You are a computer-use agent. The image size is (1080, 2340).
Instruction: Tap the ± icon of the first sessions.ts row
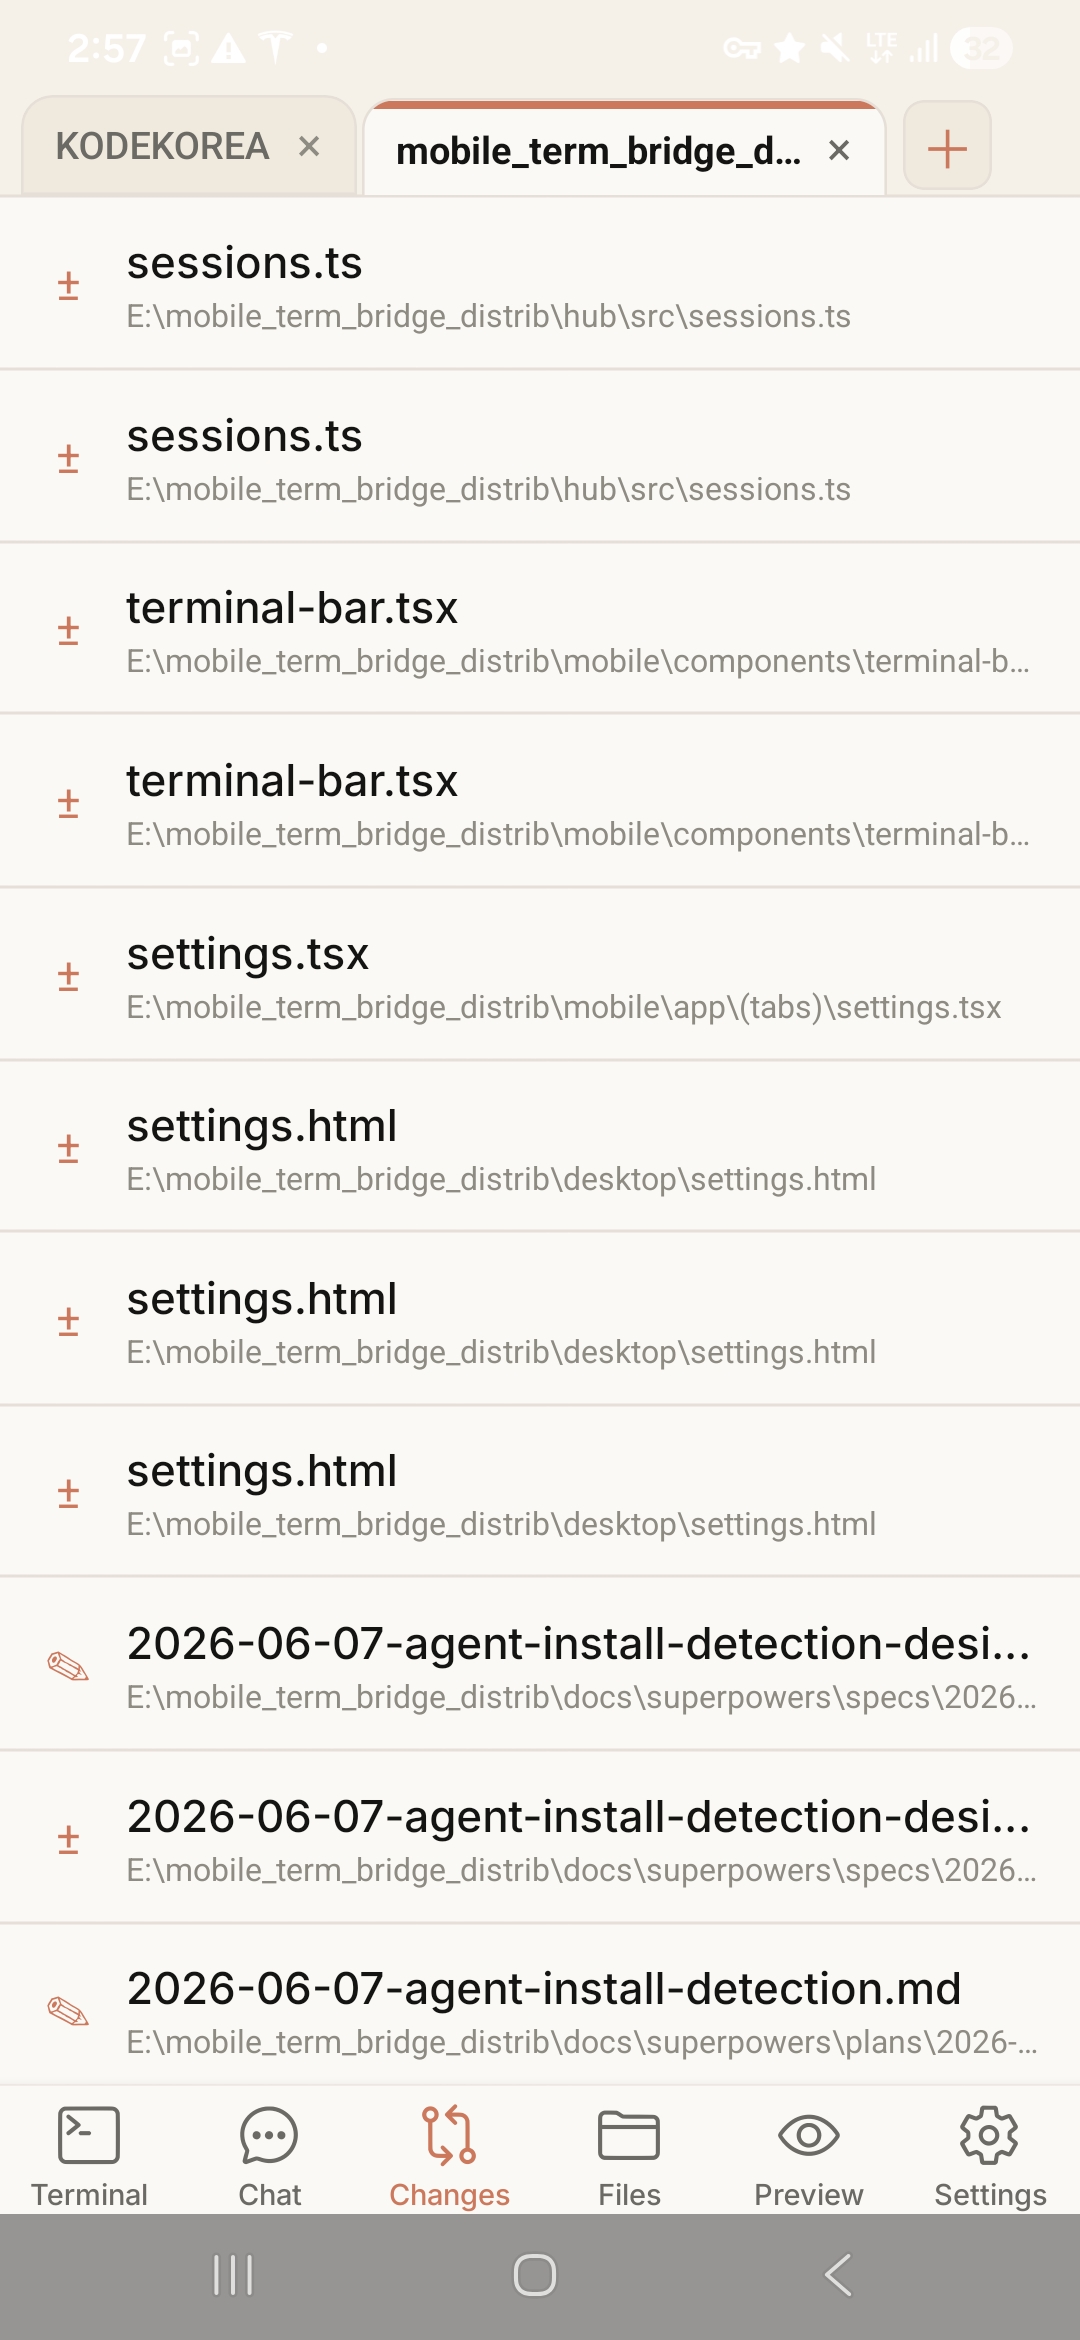click(68, 286)
